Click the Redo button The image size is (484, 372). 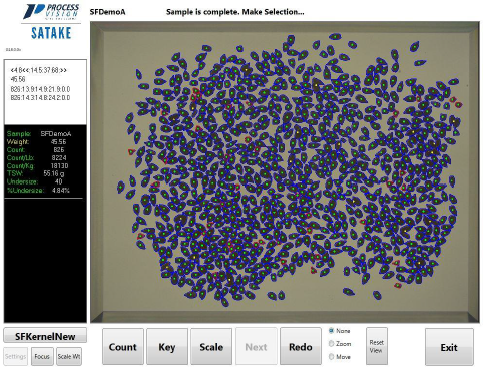coord(301,347)
